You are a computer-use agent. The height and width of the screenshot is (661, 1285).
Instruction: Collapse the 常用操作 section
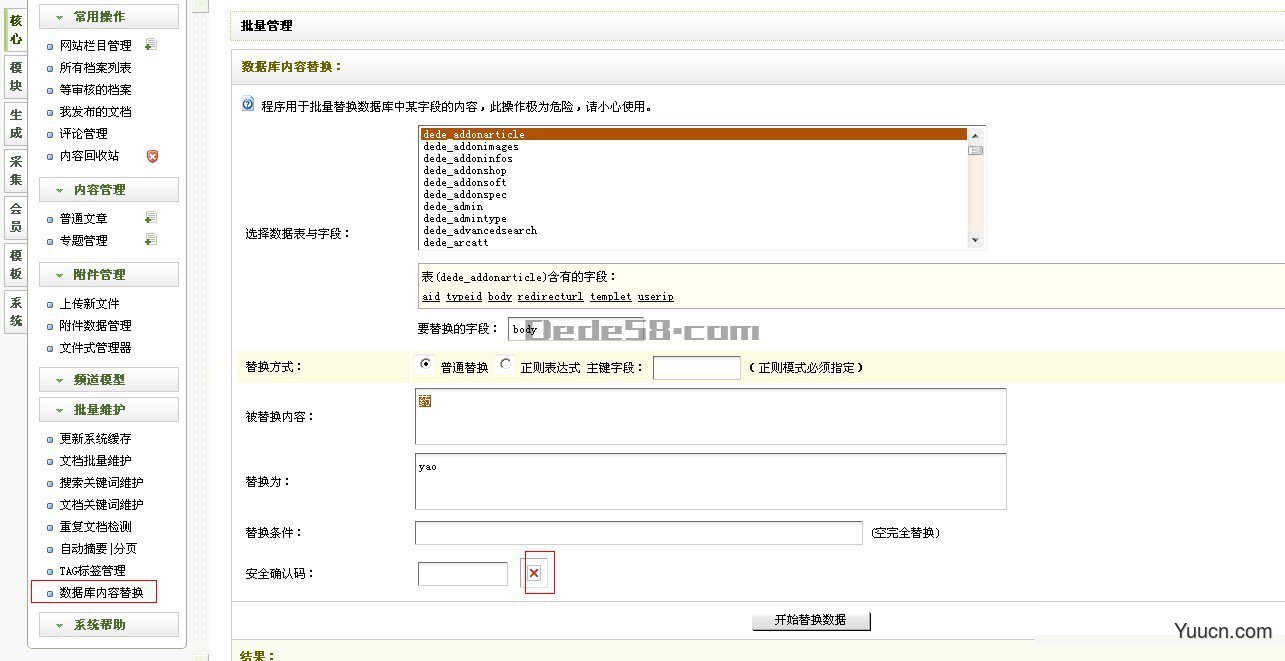(x=109, y=16)
